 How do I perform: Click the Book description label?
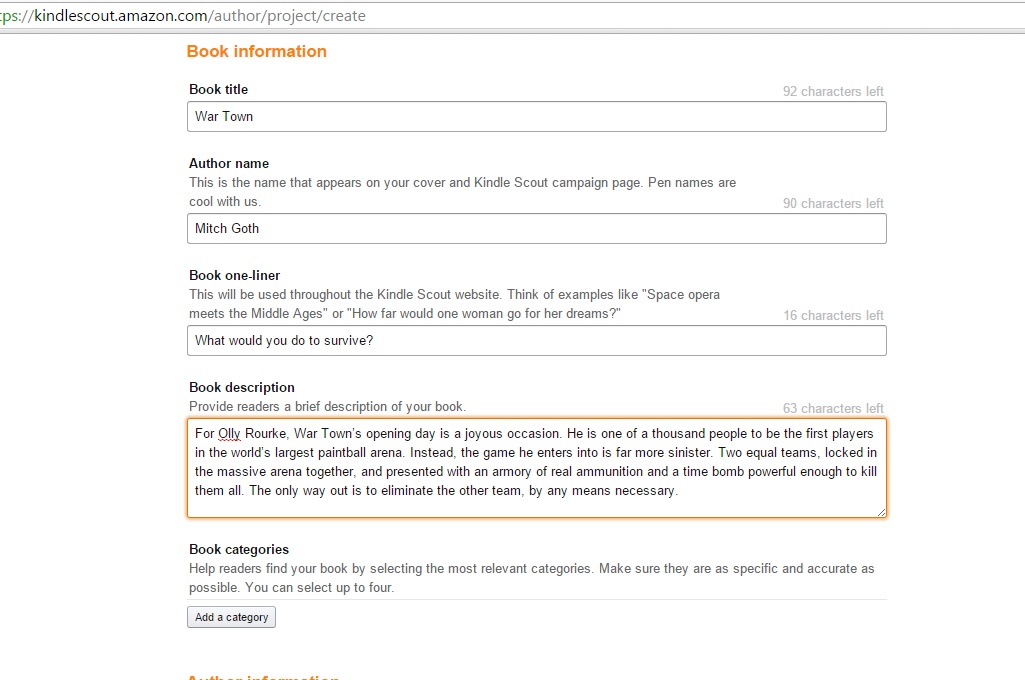point(242,388)
